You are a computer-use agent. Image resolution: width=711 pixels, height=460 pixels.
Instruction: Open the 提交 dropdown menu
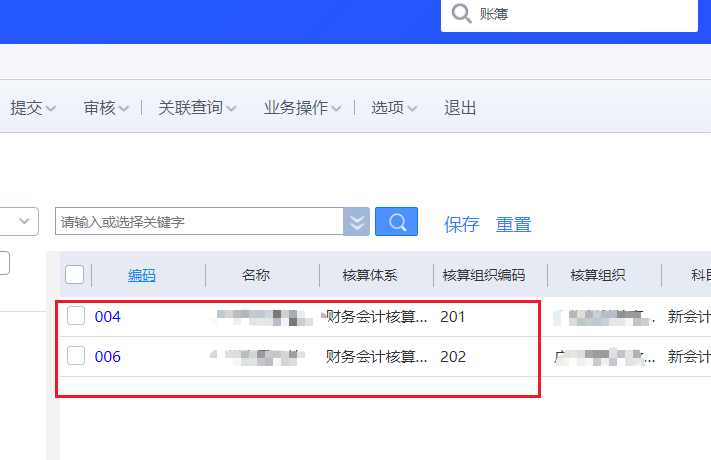point(33,108)
